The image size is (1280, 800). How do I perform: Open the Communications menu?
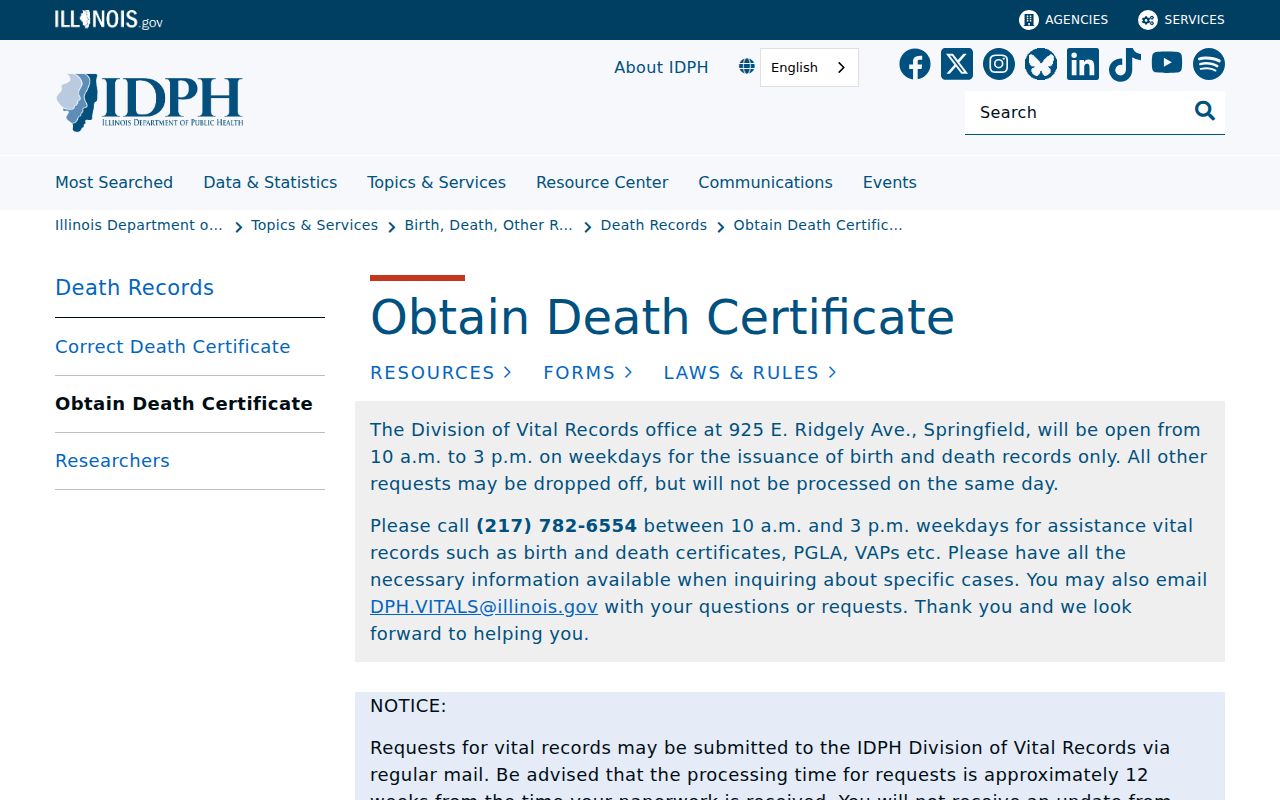point(765,182)
